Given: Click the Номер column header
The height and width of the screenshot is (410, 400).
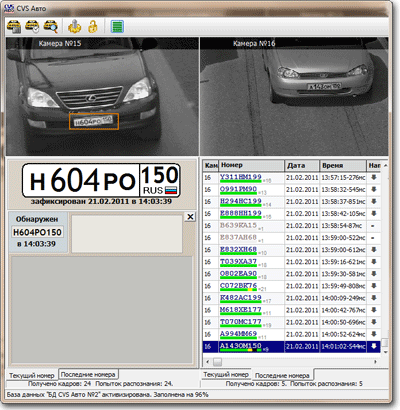Looking at the screenshot, I should 251,165.
